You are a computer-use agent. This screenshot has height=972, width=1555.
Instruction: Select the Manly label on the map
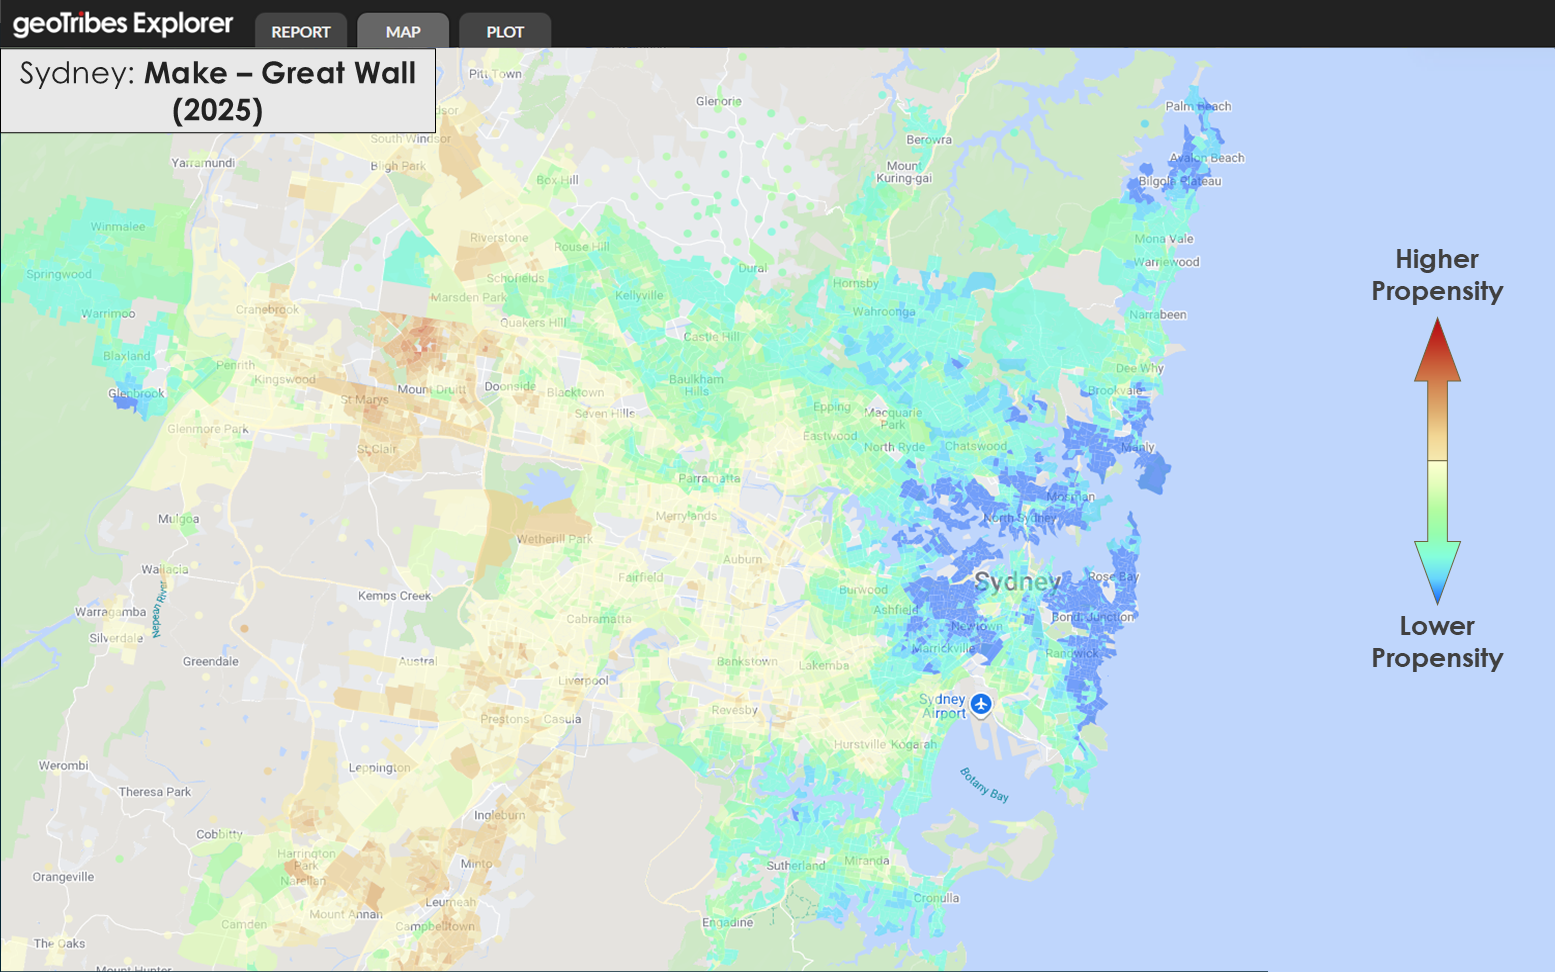pos(1138,447)
